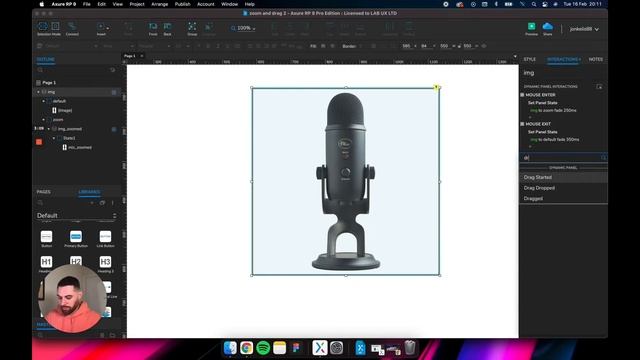
Task: Open the View menu
Action: pyautogui.click(x=118, y=4)
